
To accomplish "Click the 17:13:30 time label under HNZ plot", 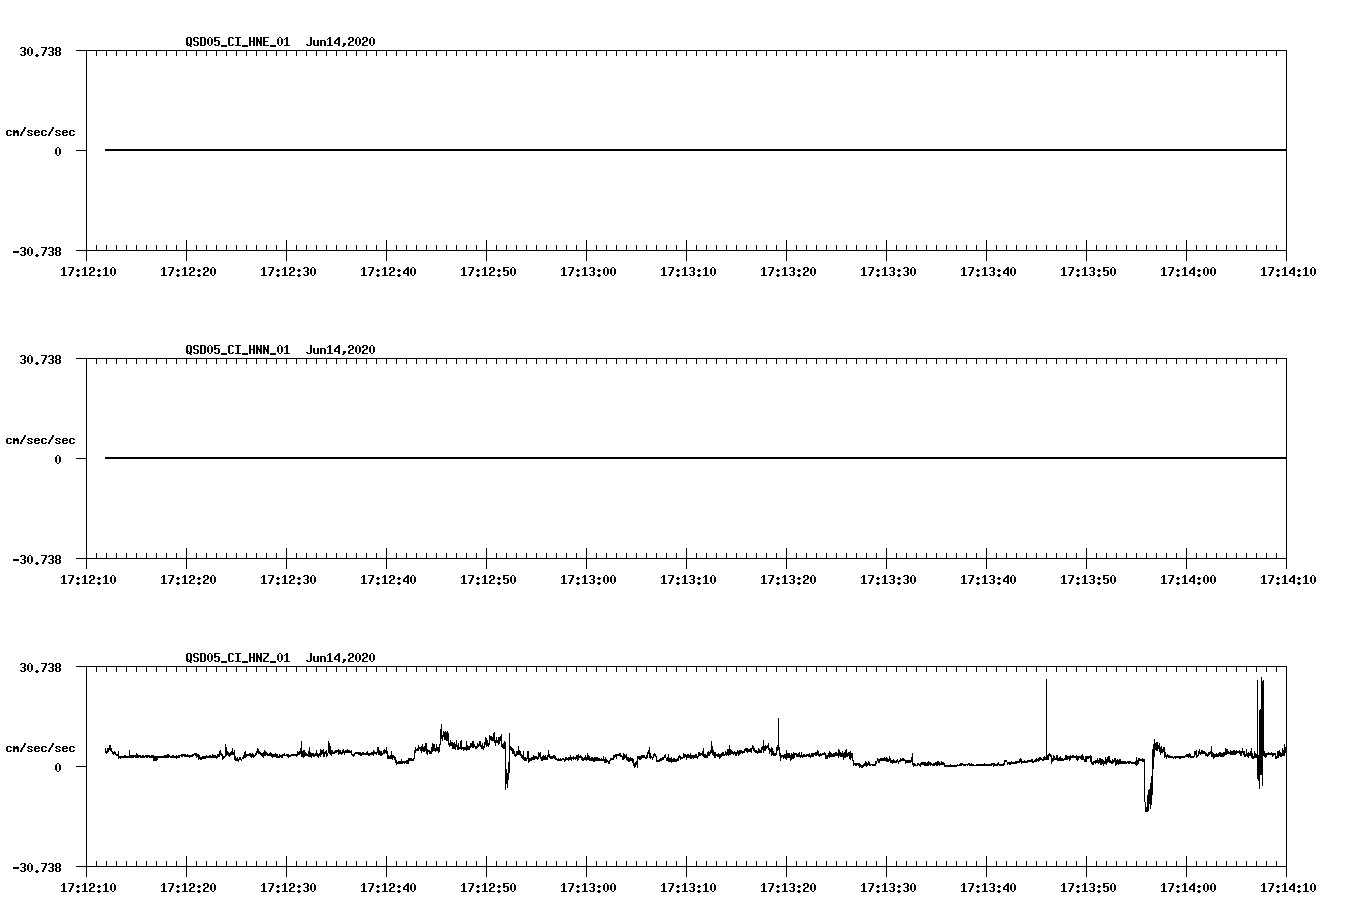I will click(888, 887).
